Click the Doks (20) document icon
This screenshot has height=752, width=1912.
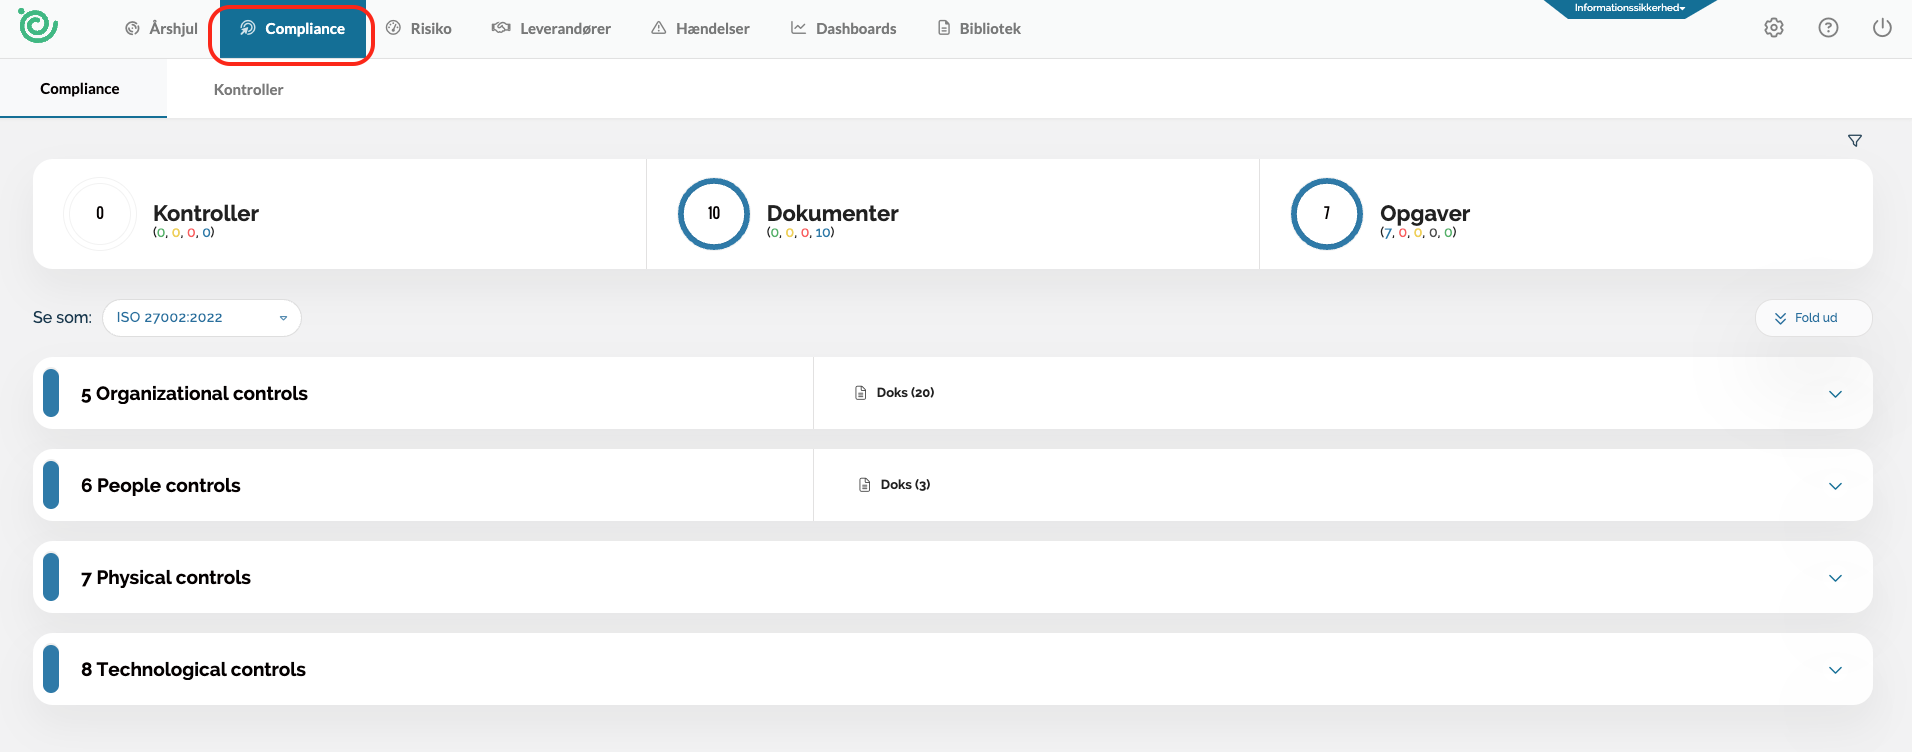860,393
